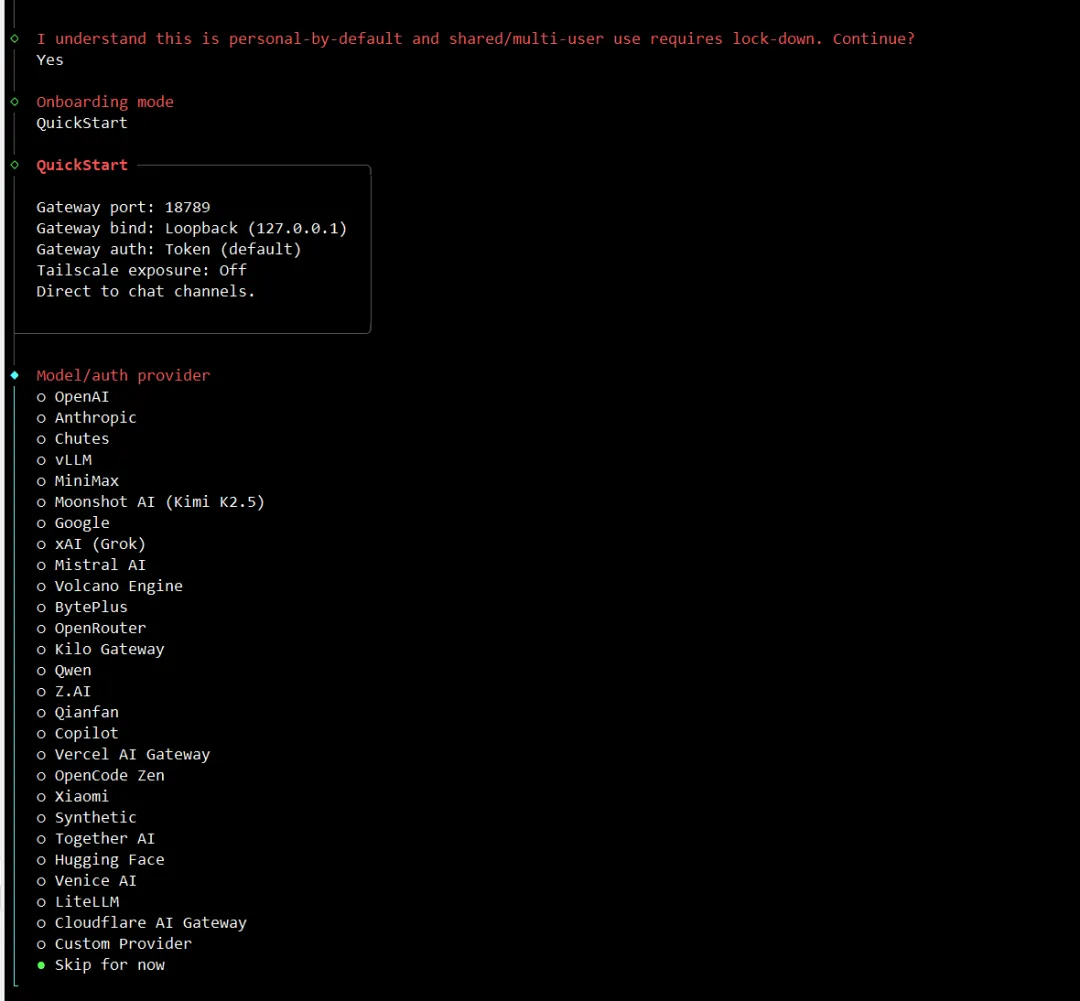Select the xAI (Grok) option
The height and width of the screenshot is (1001, 1080).
[x=92, y=544]
